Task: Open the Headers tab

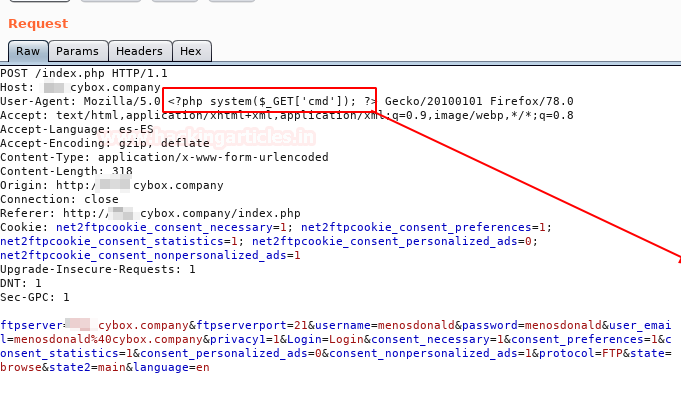Action: pyautogui.click(x=139, y=51)
